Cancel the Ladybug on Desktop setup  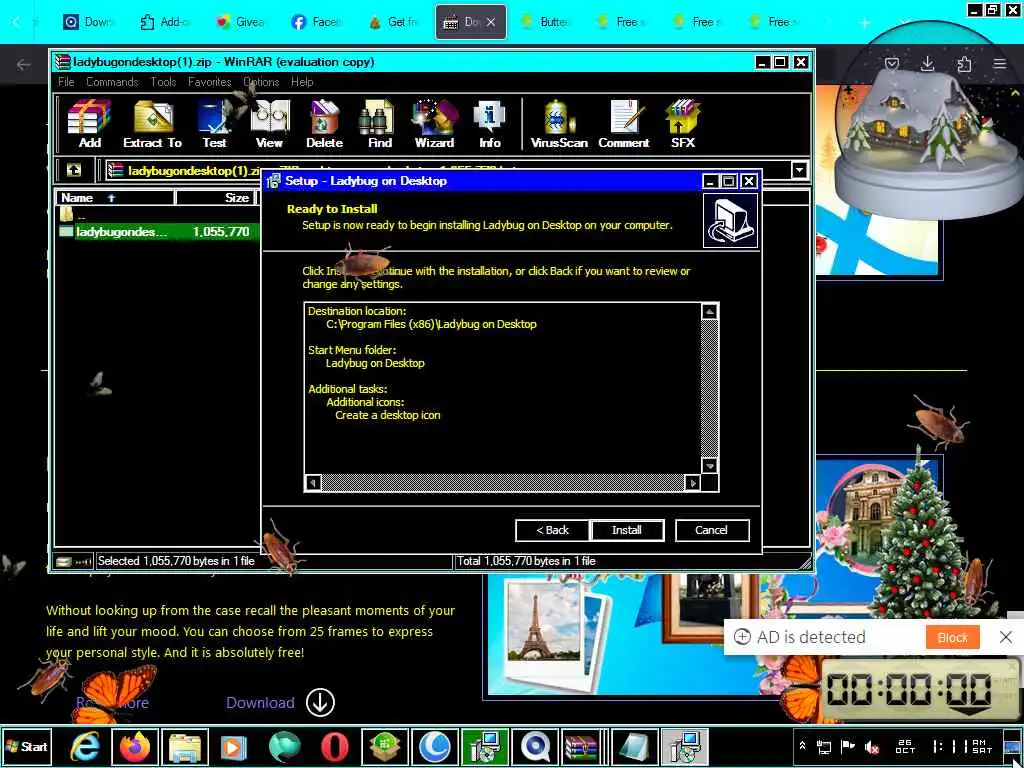coord(712,530)
